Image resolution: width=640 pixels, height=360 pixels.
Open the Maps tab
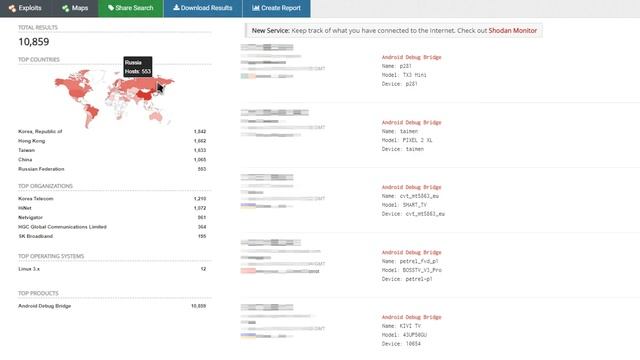[75, 8]
